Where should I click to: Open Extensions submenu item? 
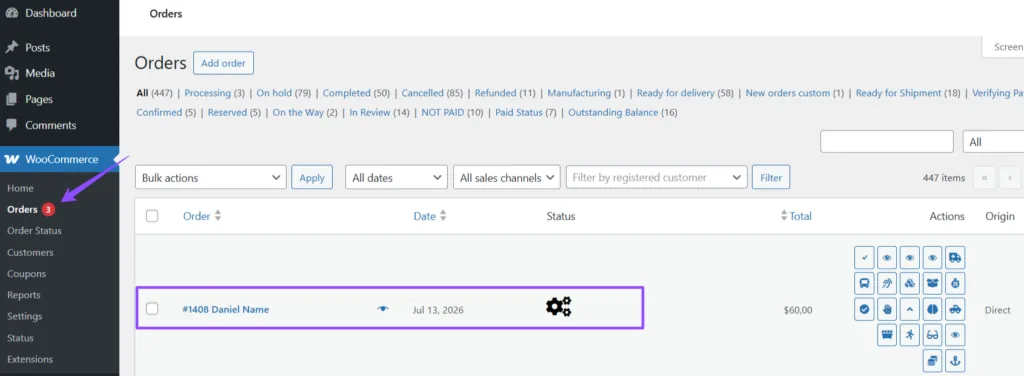[x=30, y=359]
